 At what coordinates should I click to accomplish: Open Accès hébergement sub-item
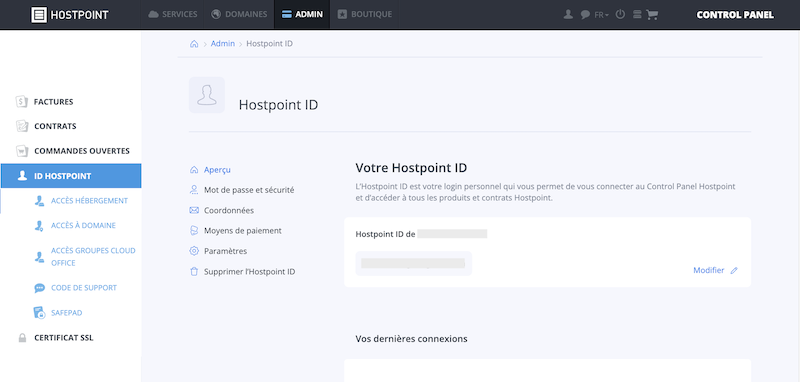(x=89, y=201)
